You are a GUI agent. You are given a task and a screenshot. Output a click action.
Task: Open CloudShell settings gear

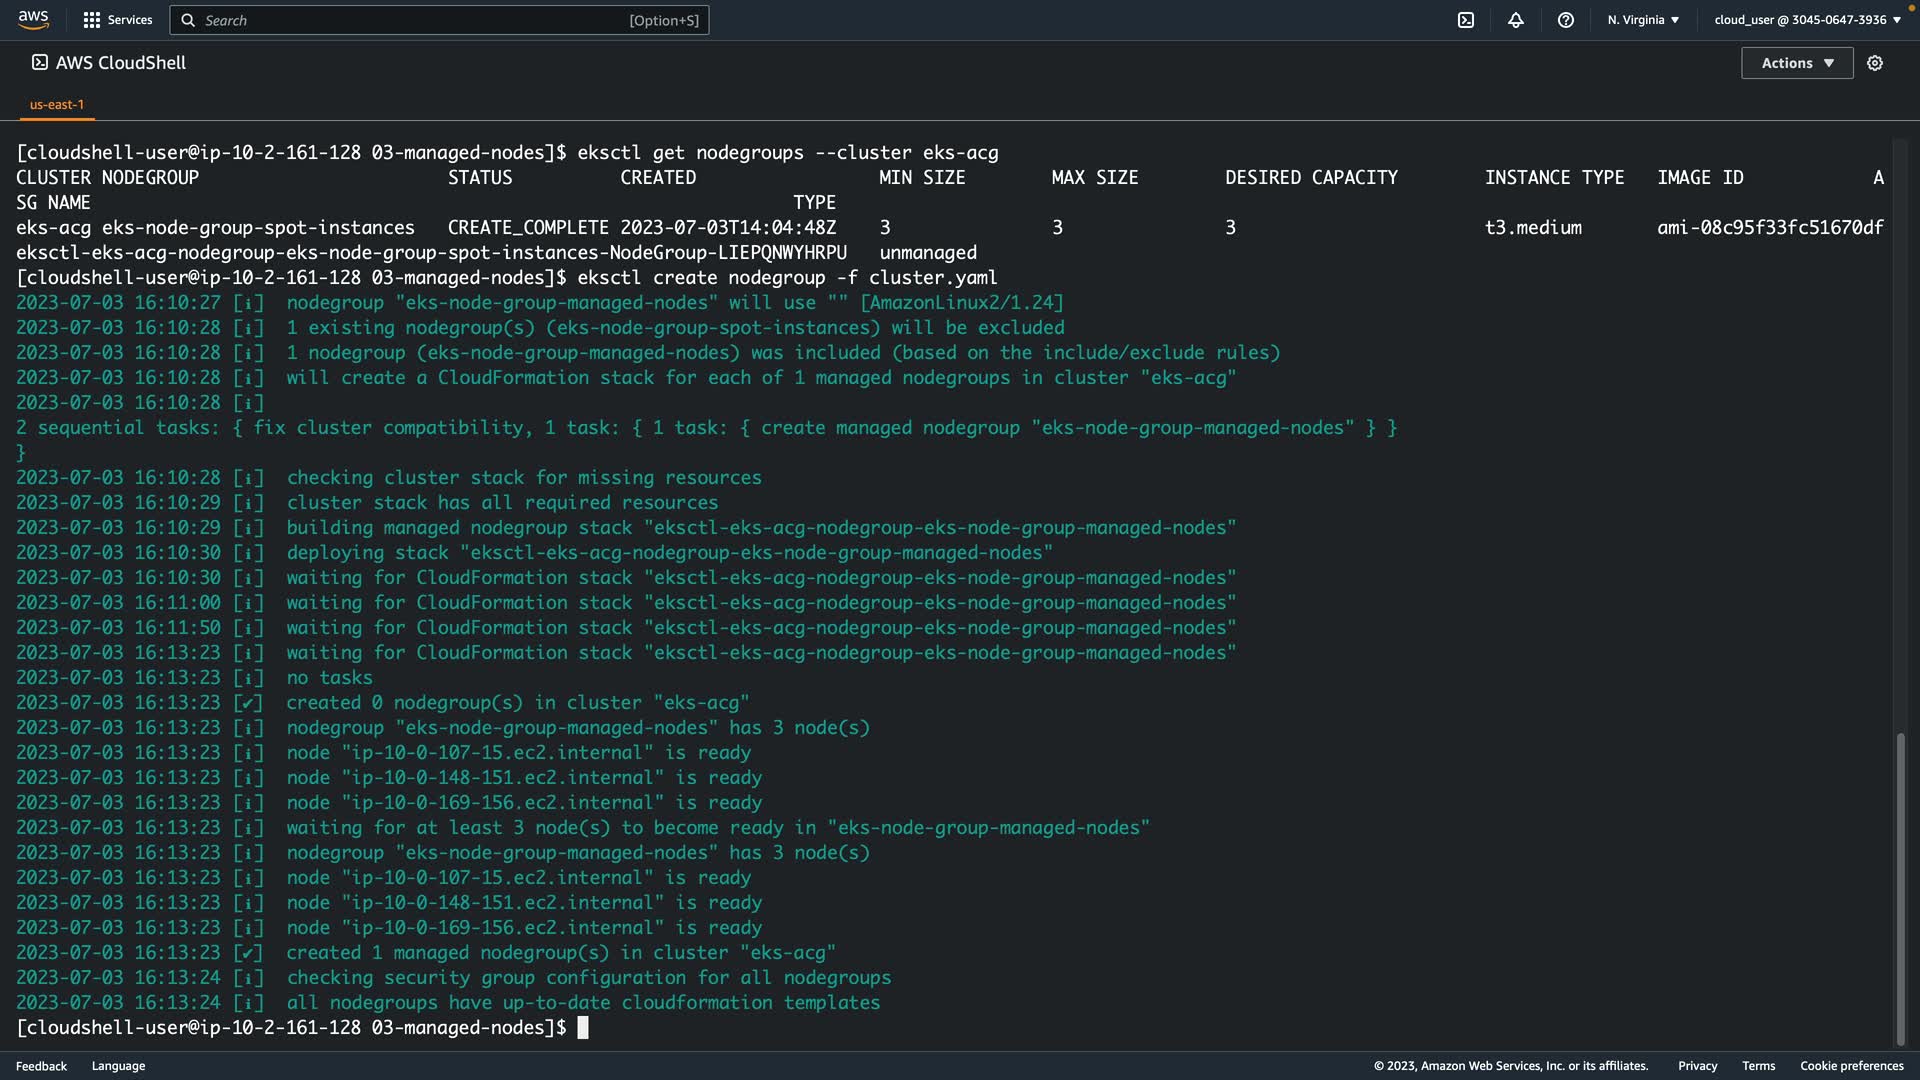click(x=1875, y=63)
